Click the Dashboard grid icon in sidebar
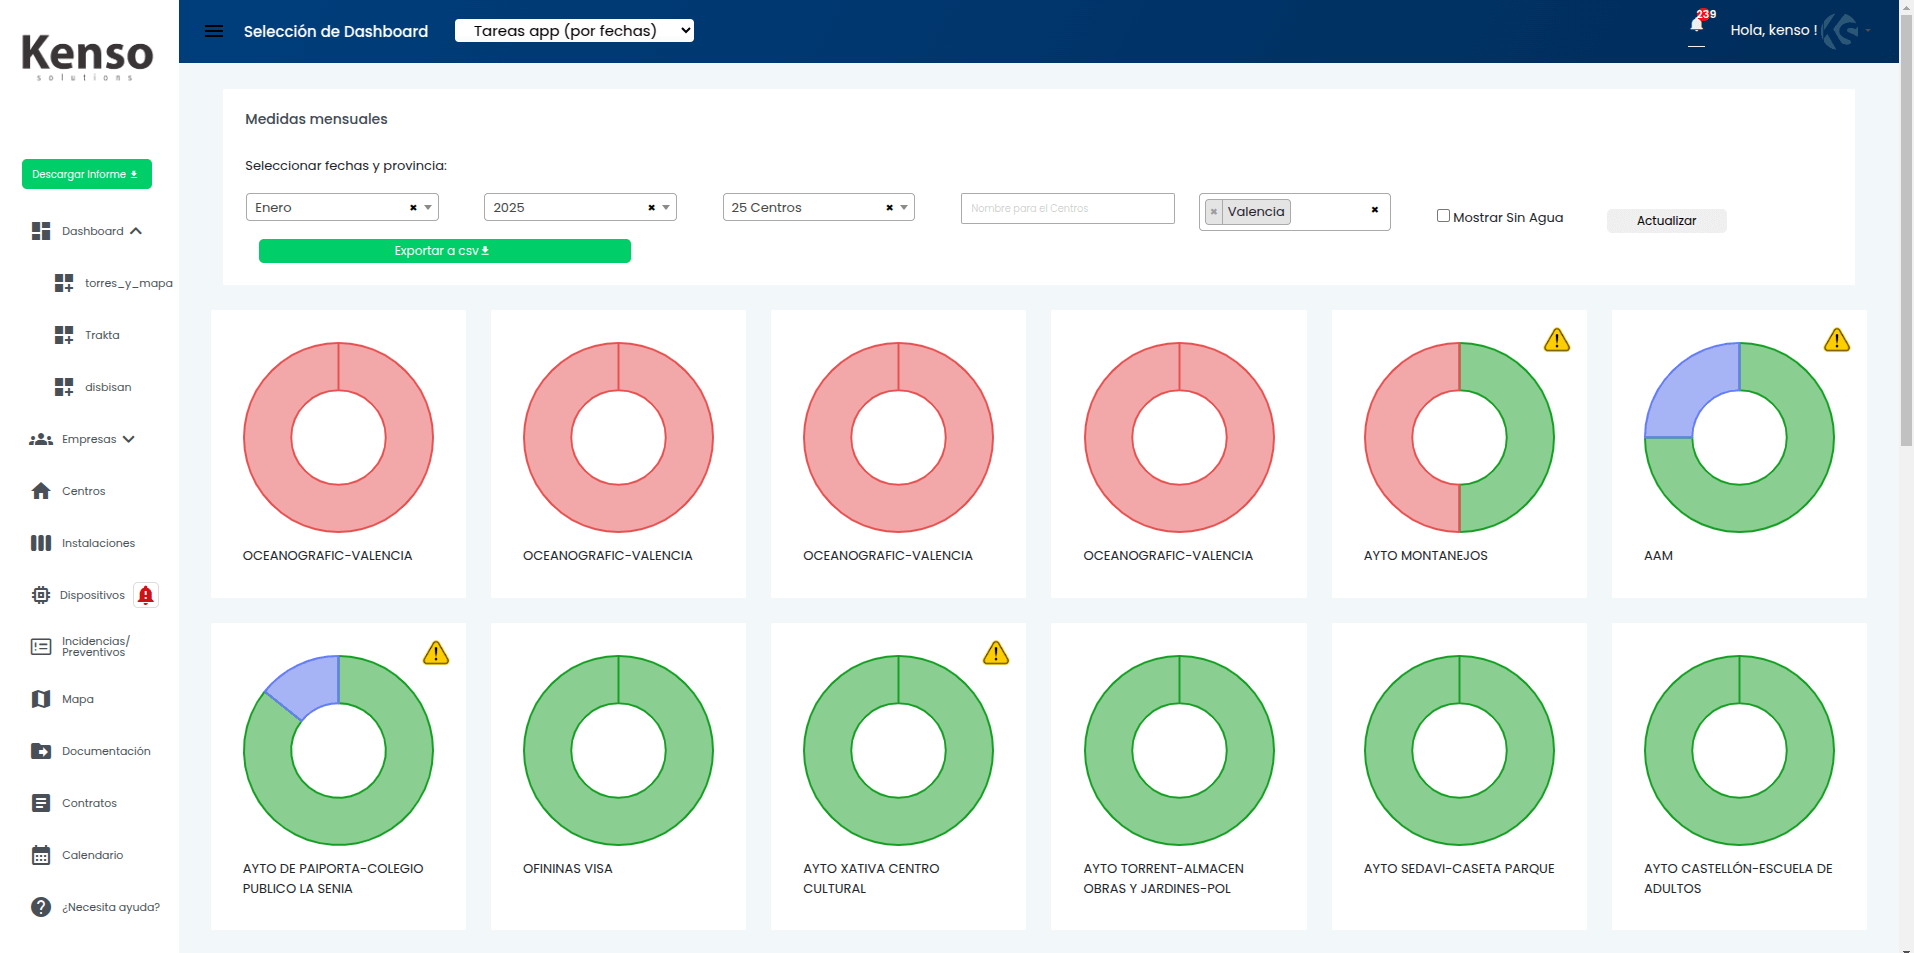The height and width of the screenshot is (953, 1914). 41,231
